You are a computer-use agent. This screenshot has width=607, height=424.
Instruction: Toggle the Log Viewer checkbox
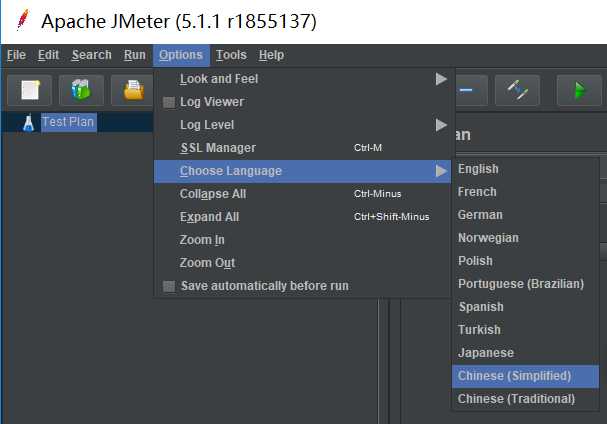pyautogui.click(x=169, y=102)
